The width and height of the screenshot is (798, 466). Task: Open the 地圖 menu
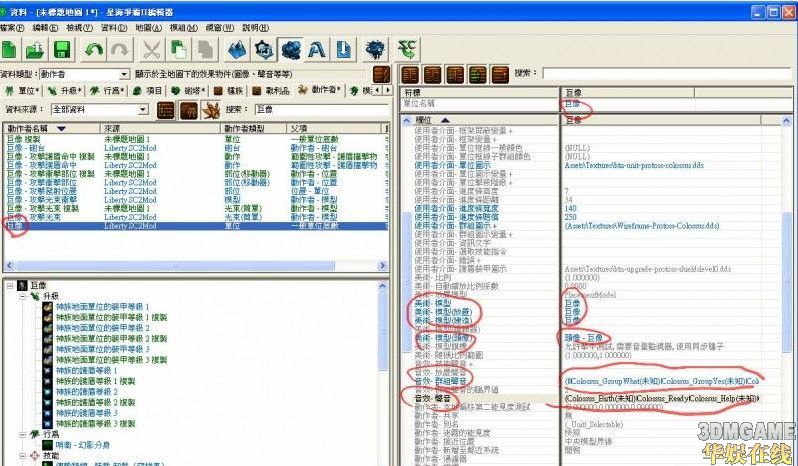149,27
